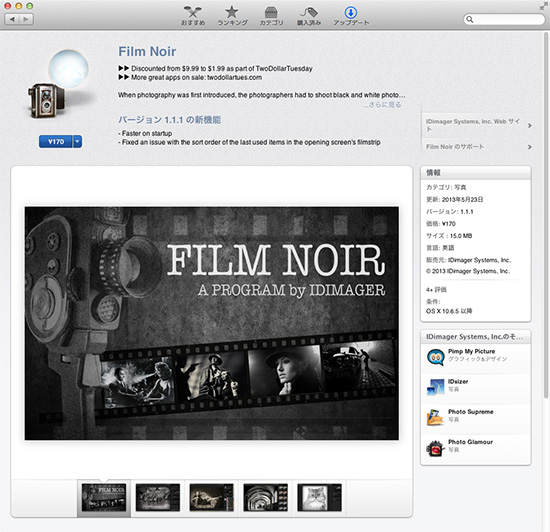Viewport: 550px width, 532px height.
Task: Click the Photo Glamour title text
Action: coord(470,442)
